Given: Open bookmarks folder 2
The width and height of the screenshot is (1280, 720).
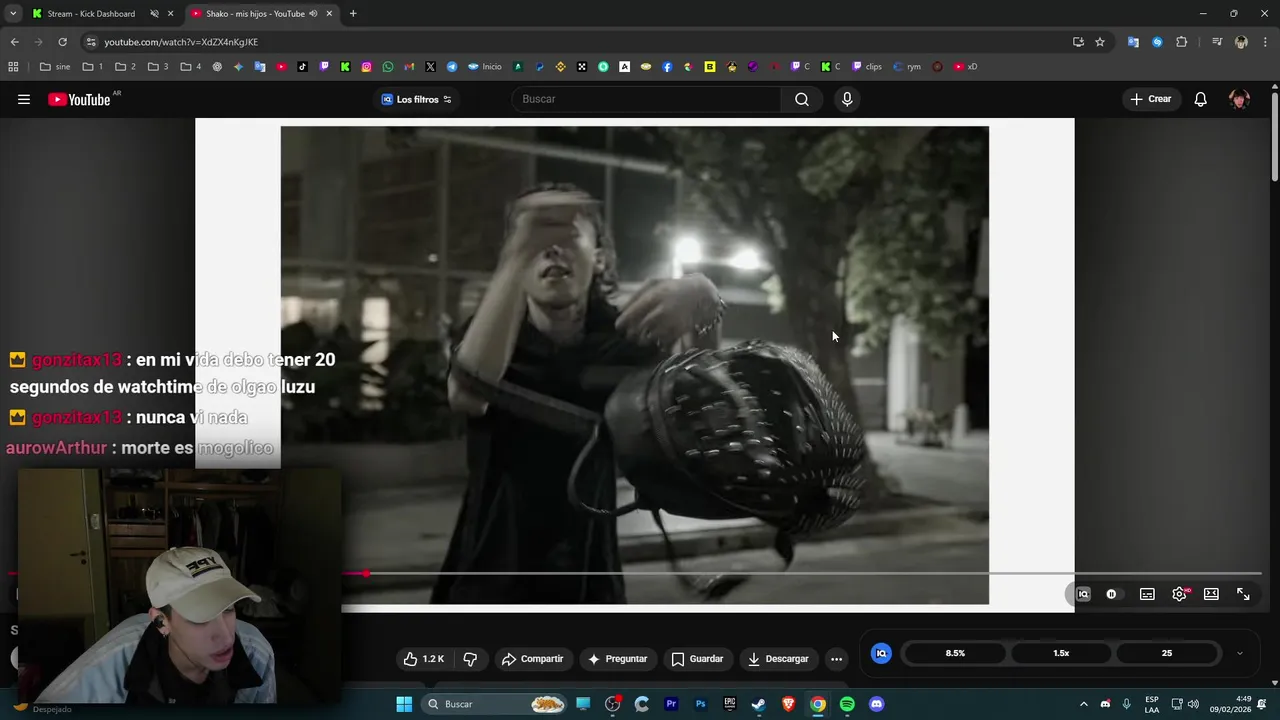Looking at the screenshot, I should 126,67.
